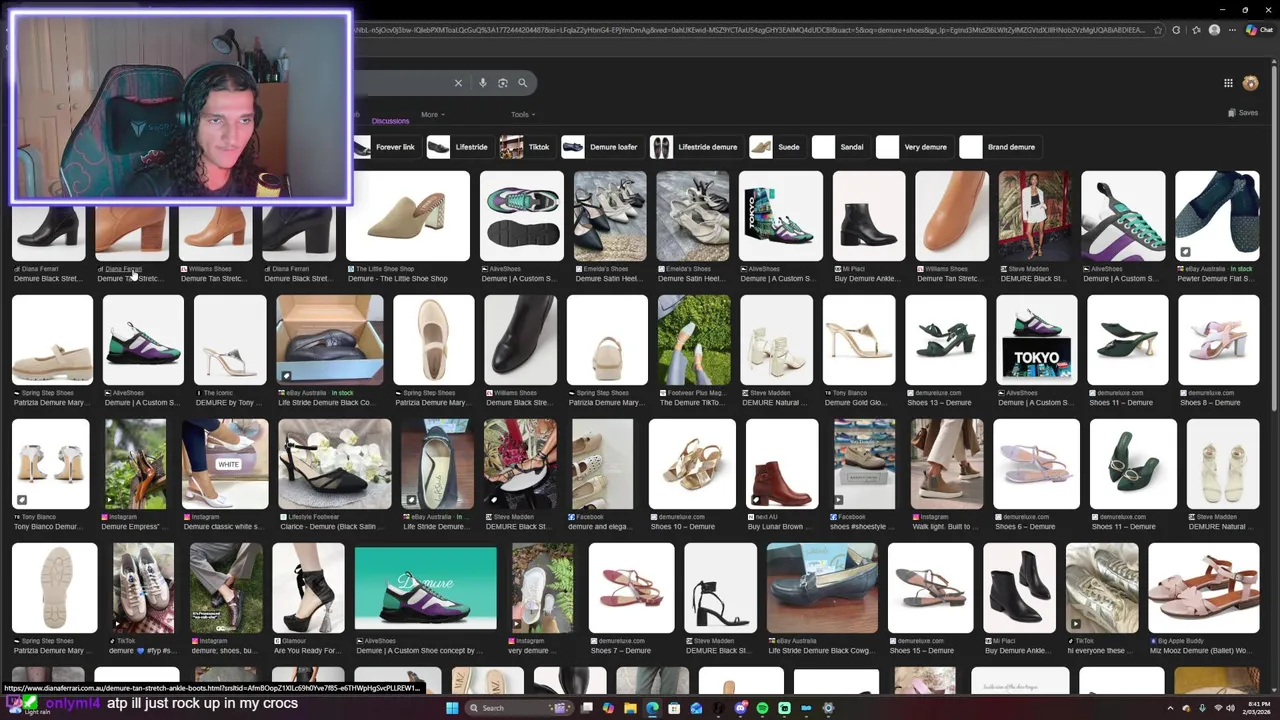Open Settings gear in the taskbar
Viewport: 1280px width, 720px height.
click(x=828, y=708)
